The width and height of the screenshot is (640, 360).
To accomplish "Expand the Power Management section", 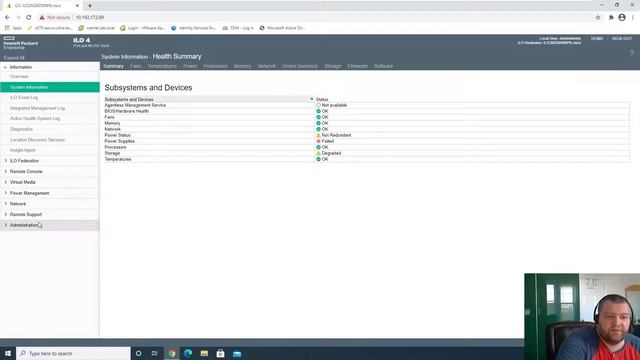I will click(x=6, y=193).
